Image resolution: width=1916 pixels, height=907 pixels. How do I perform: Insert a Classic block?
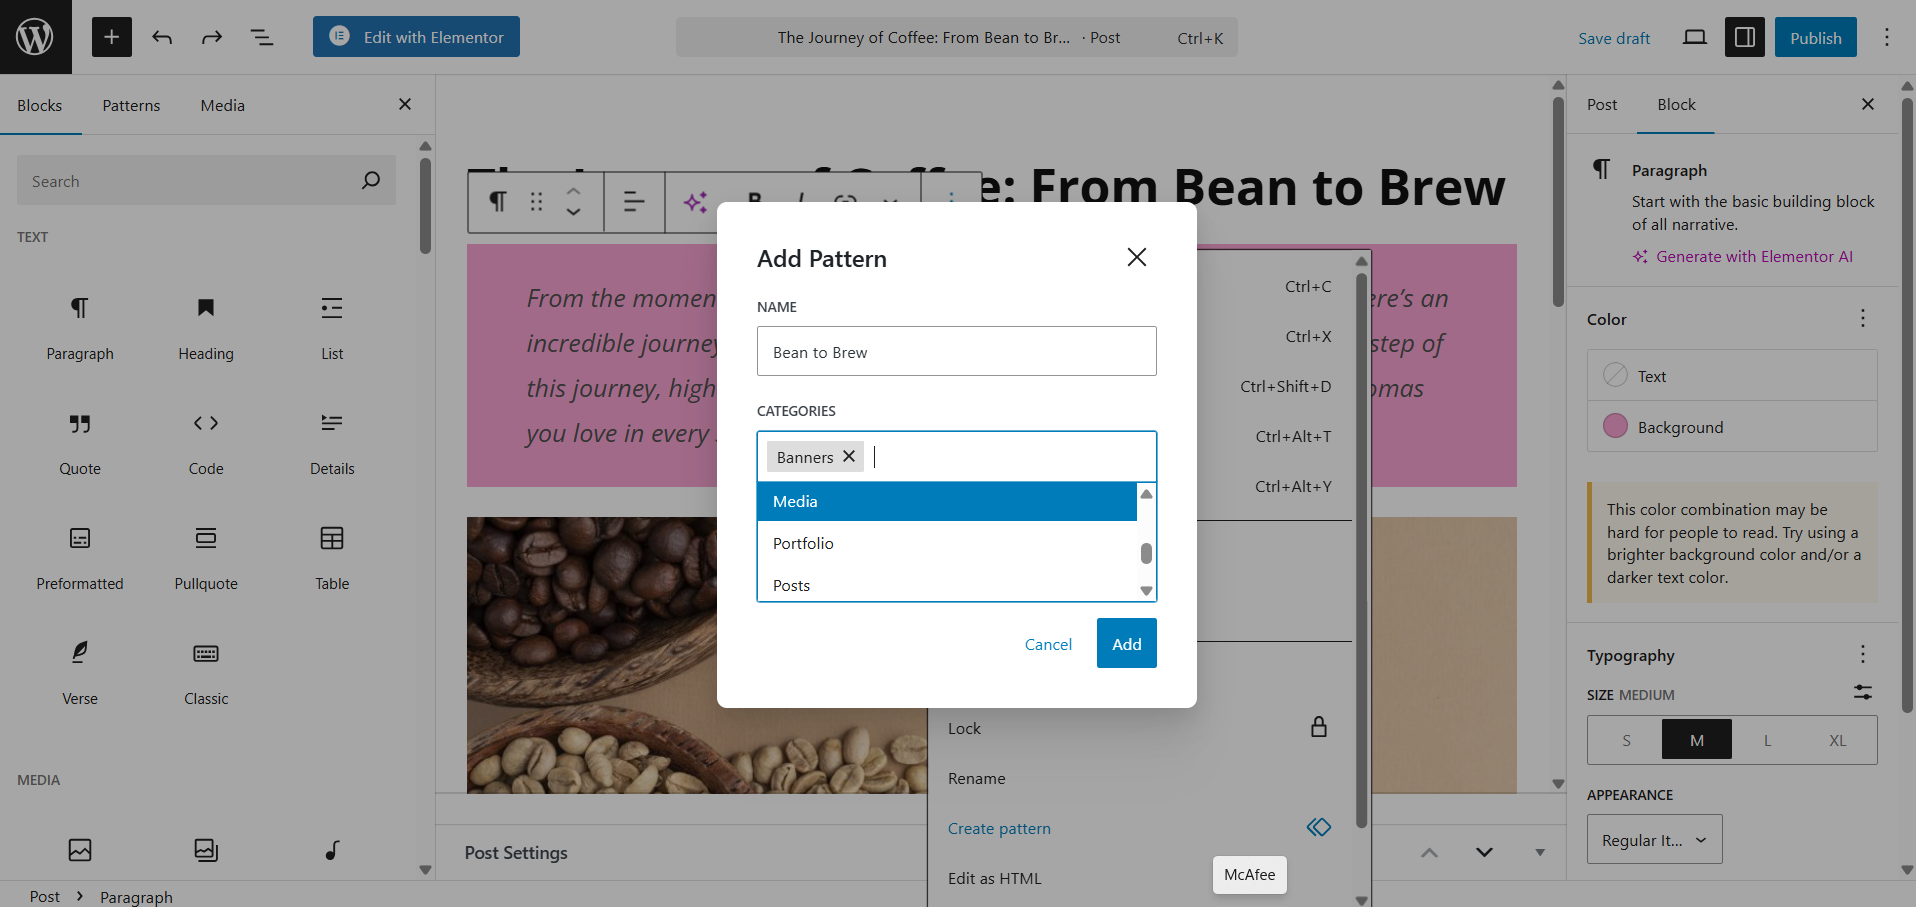(x=206, y=673)
